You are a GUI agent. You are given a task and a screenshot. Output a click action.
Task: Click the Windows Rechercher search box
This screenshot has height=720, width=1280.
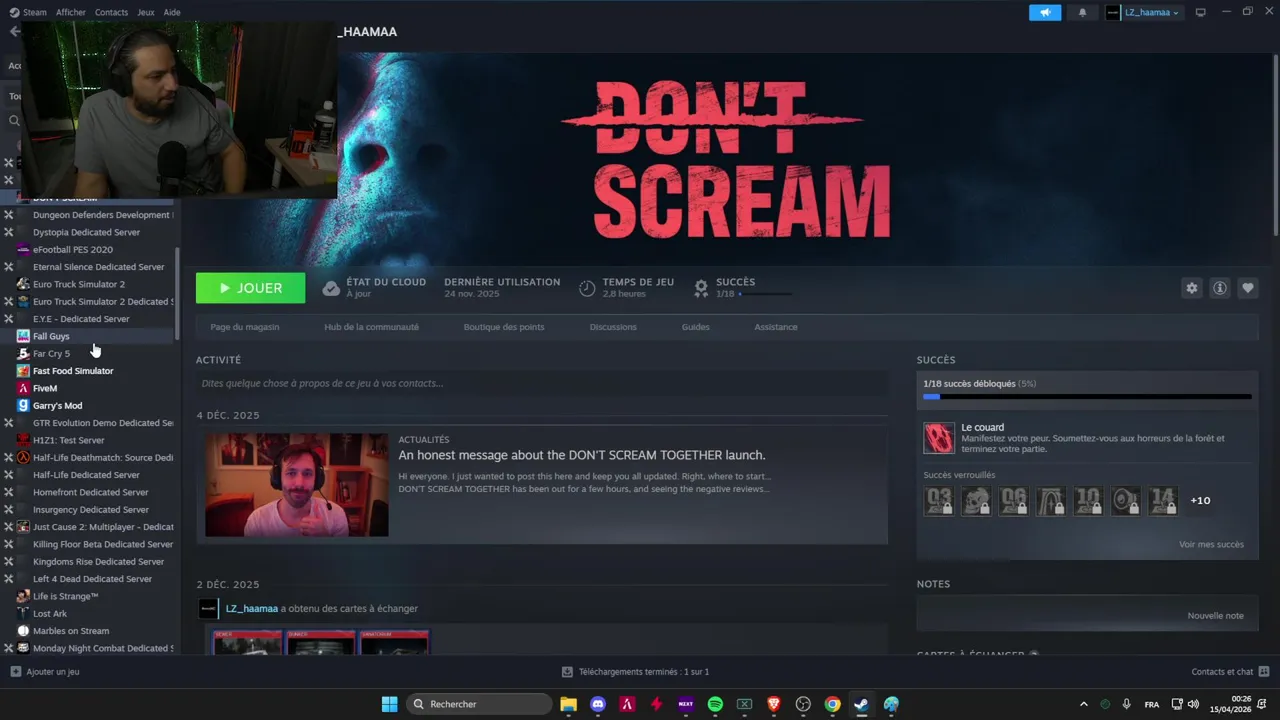[480, 704]
